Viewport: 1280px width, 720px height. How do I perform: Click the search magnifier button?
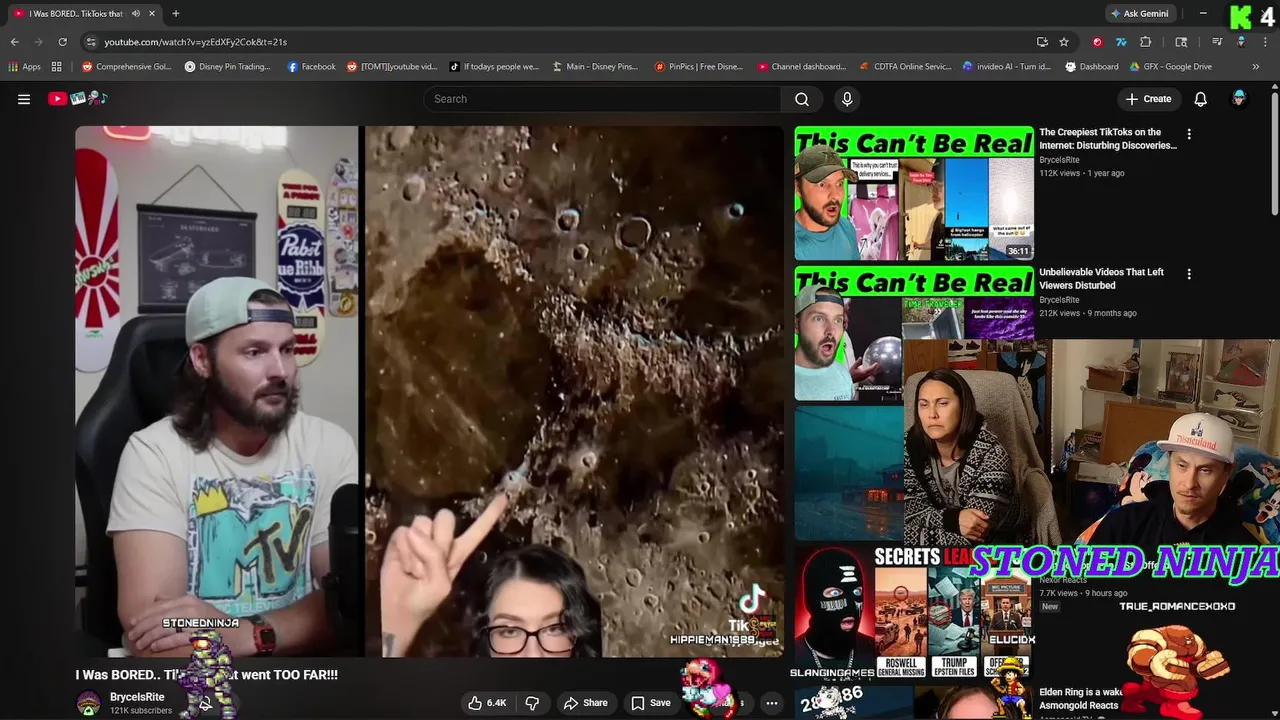click(x=802, y=99)
